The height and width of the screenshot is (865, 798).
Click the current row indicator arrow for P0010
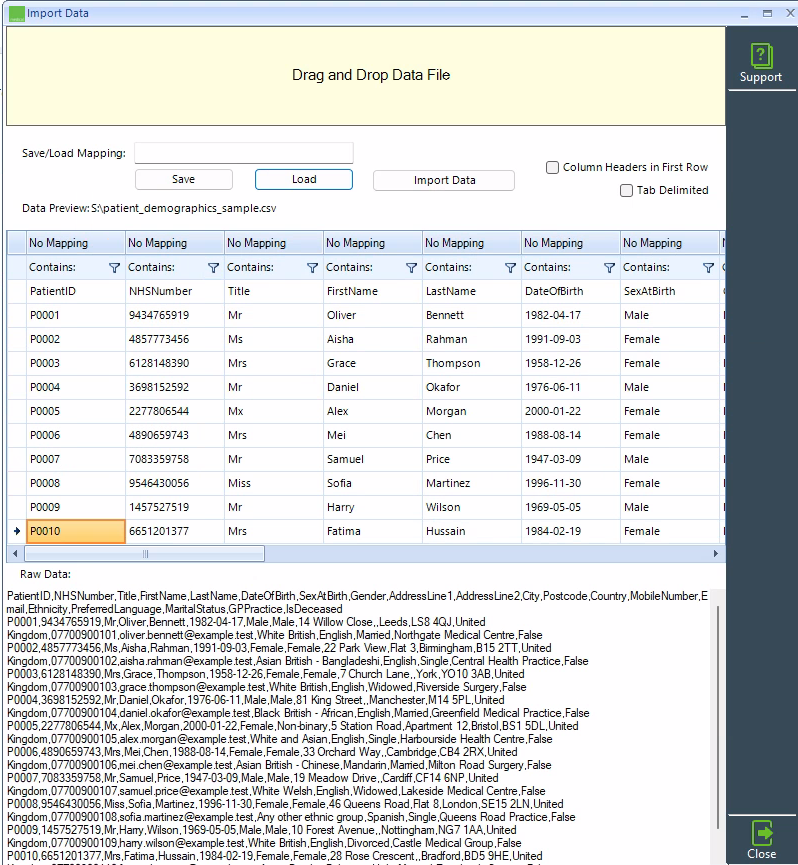point(17,531)
